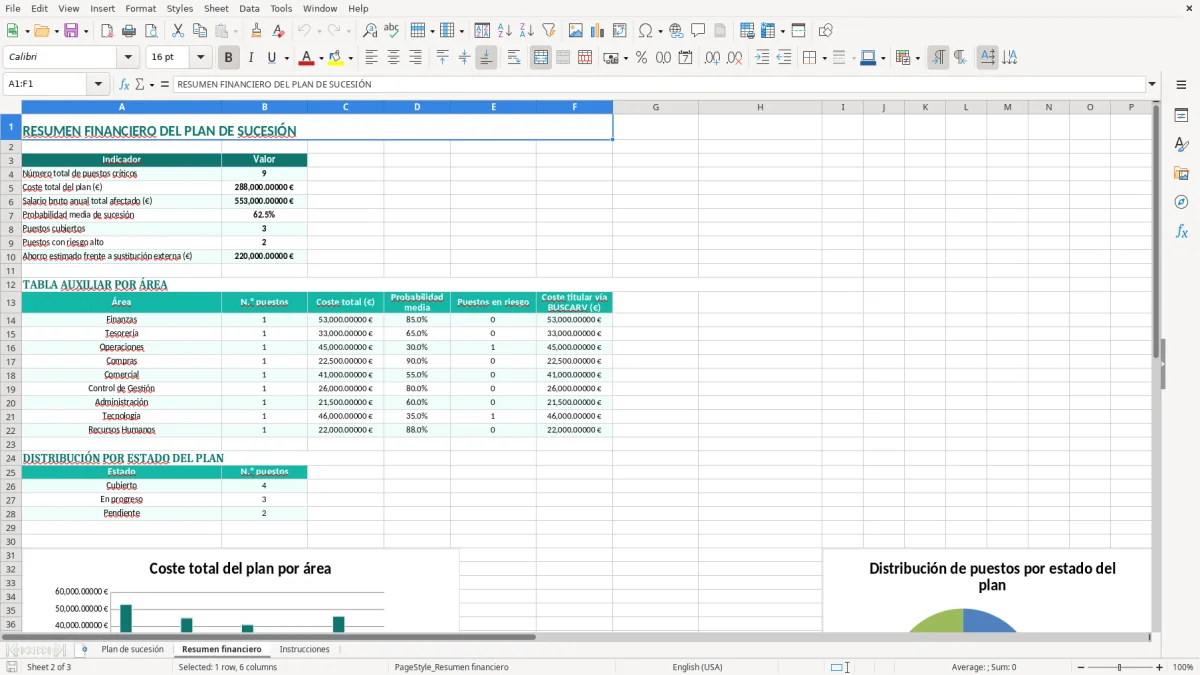Toggle the AutoFilter funnel icon
The width and height of the screenshot is (1200, 675).
point(548,31)
